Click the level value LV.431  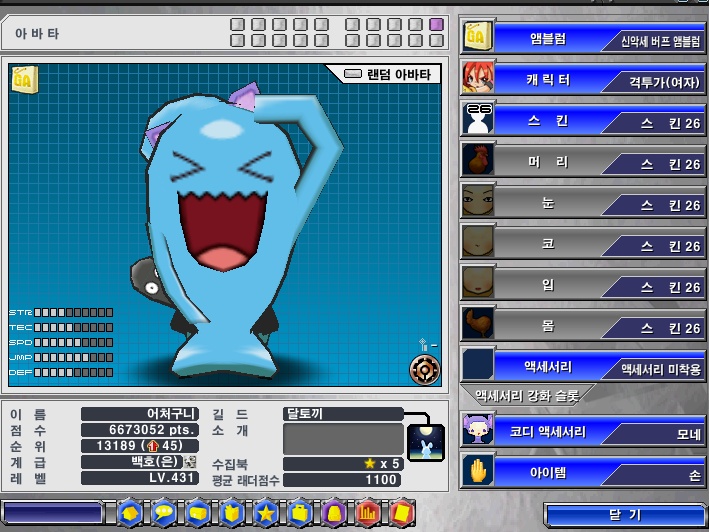coord(140,478)
